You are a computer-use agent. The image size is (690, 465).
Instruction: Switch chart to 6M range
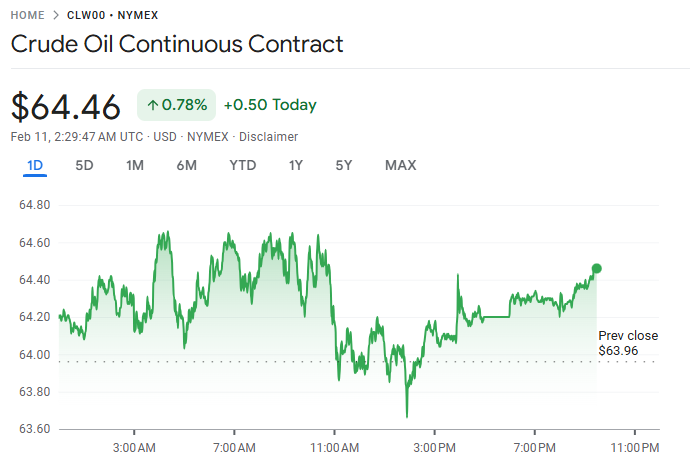[186, 165]
